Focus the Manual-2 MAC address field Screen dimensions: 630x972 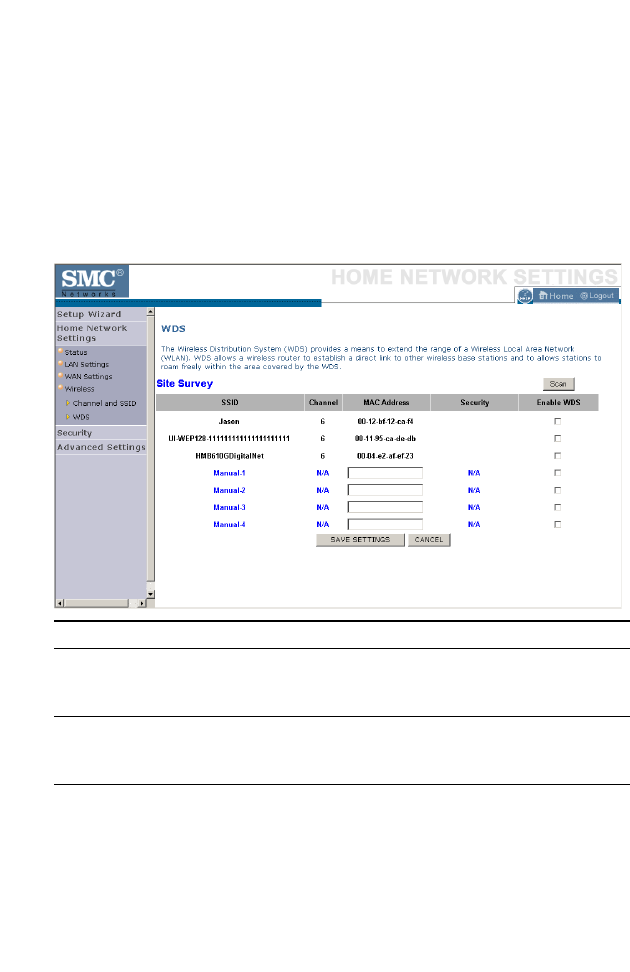click(385, 490)
